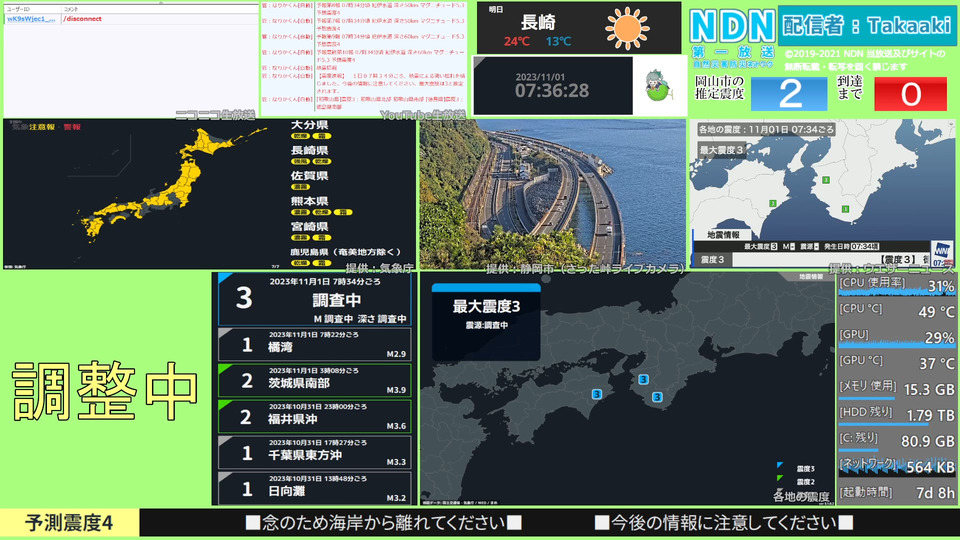Click the 地震情報 label on Weathernews map
The image size is (960, 540).
point(723,234)
